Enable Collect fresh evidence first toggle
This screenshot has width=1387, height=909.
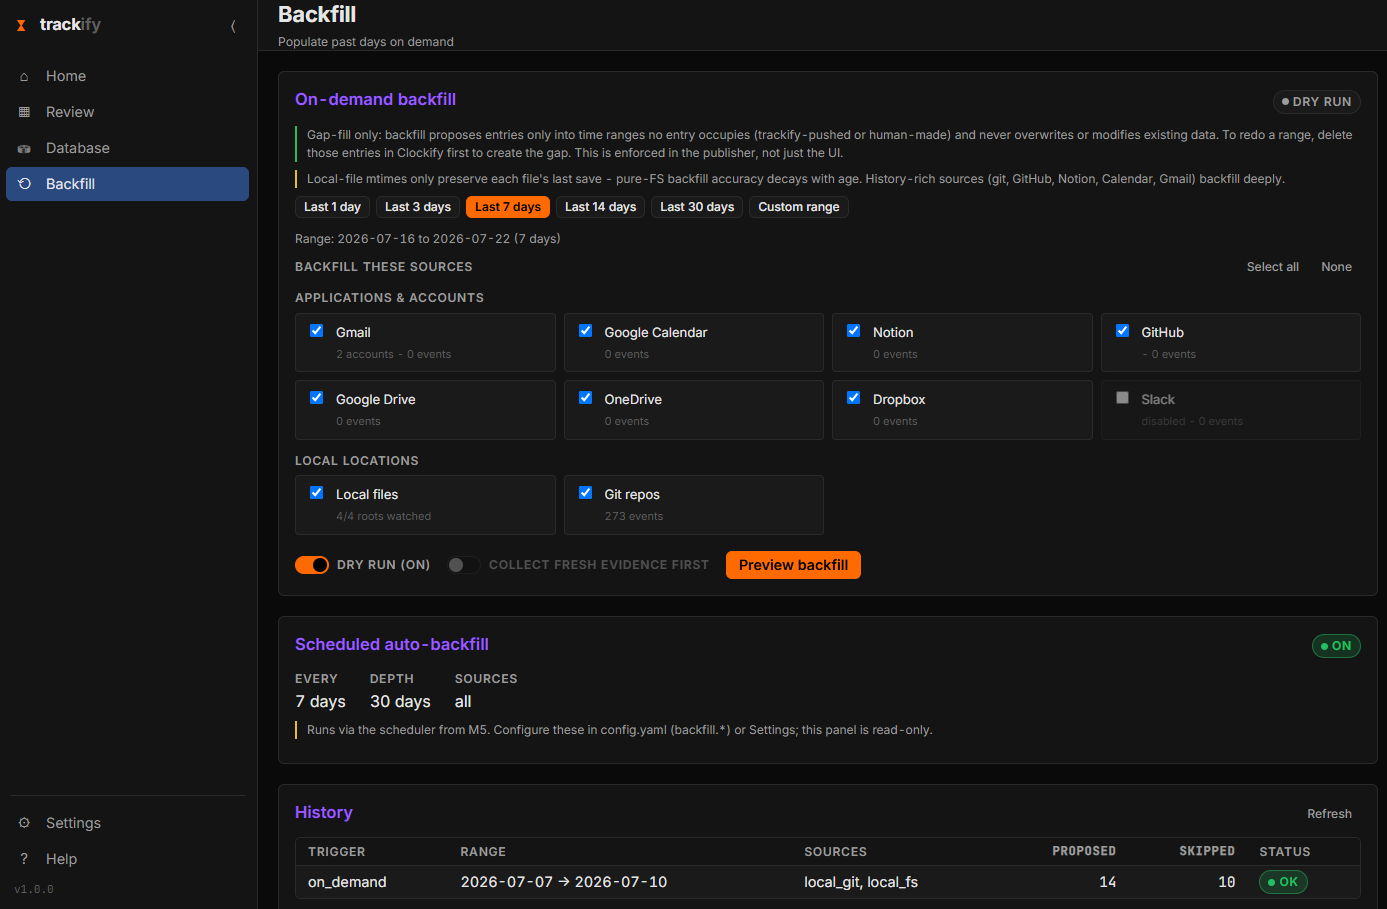[x=464, y=565]
